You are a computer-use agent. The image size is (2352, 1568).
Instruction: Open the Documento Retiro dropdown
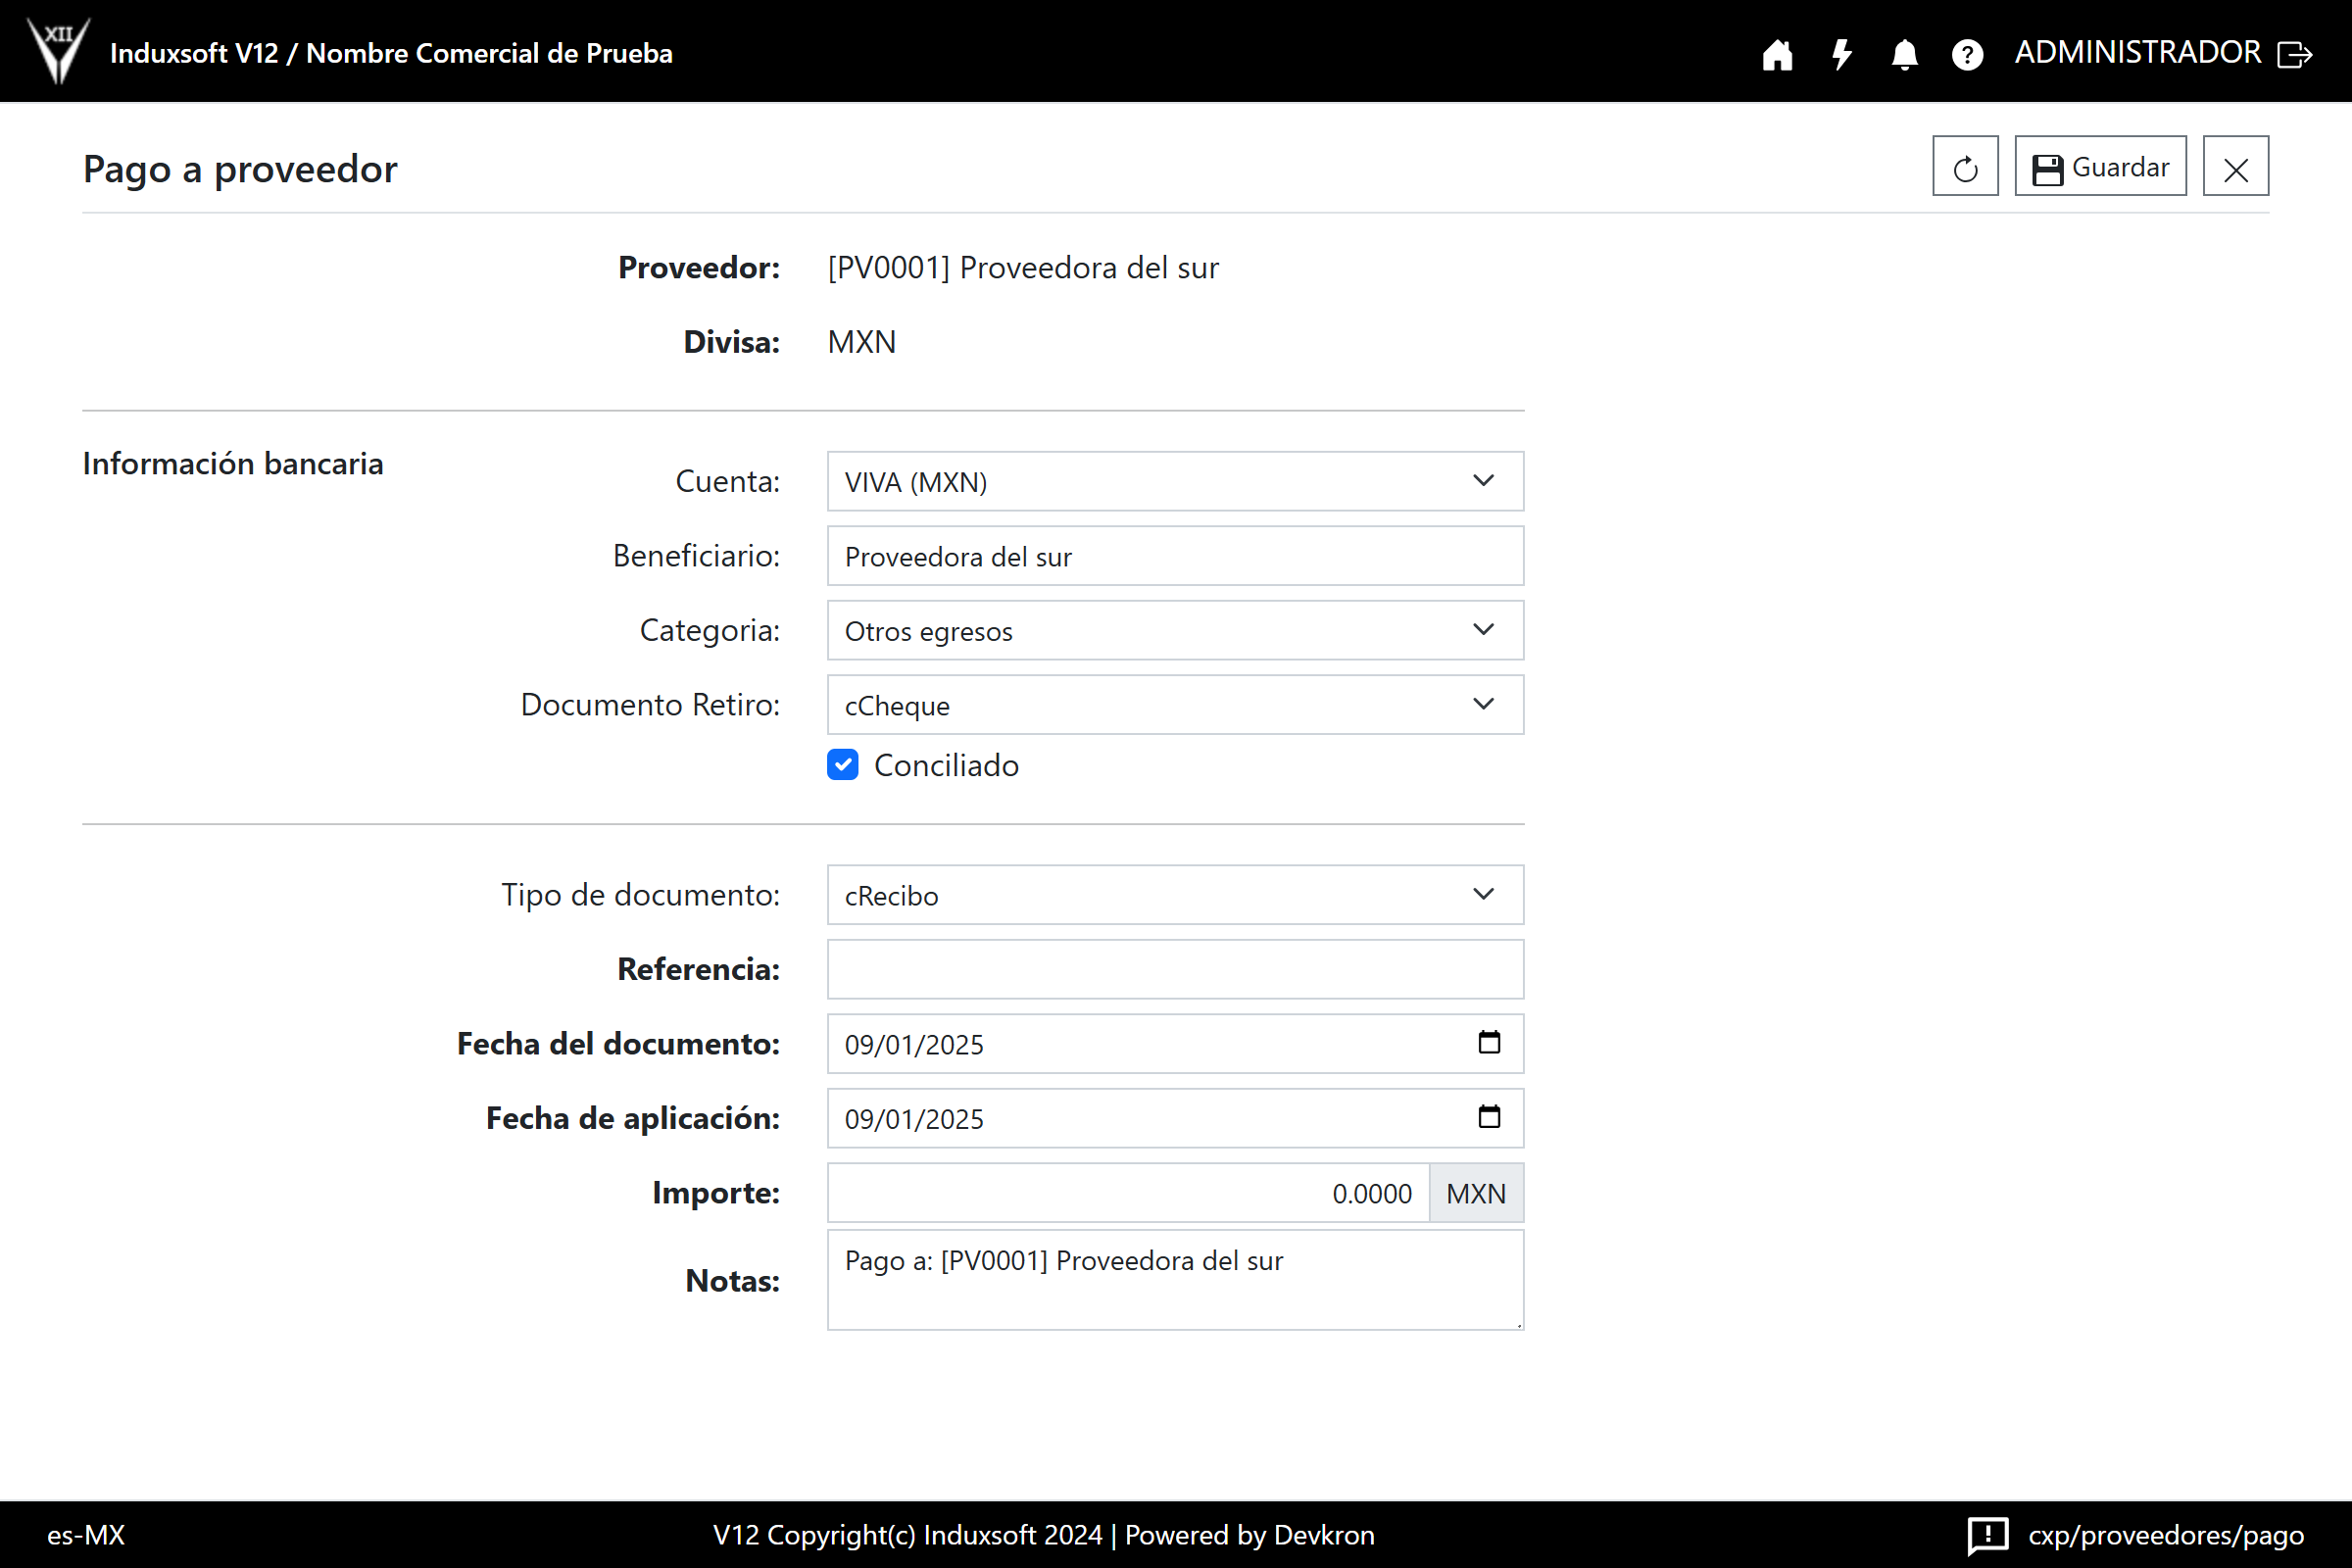pyautogui.click(x=1175, y=705)
